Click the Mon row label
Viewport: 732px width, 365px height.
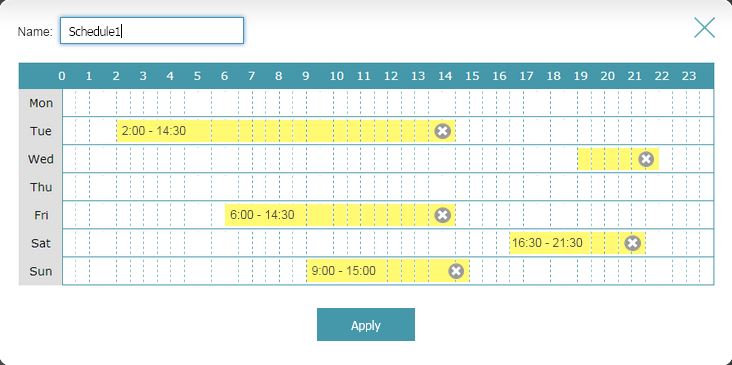pyautogui.click(x=41, y=103)
